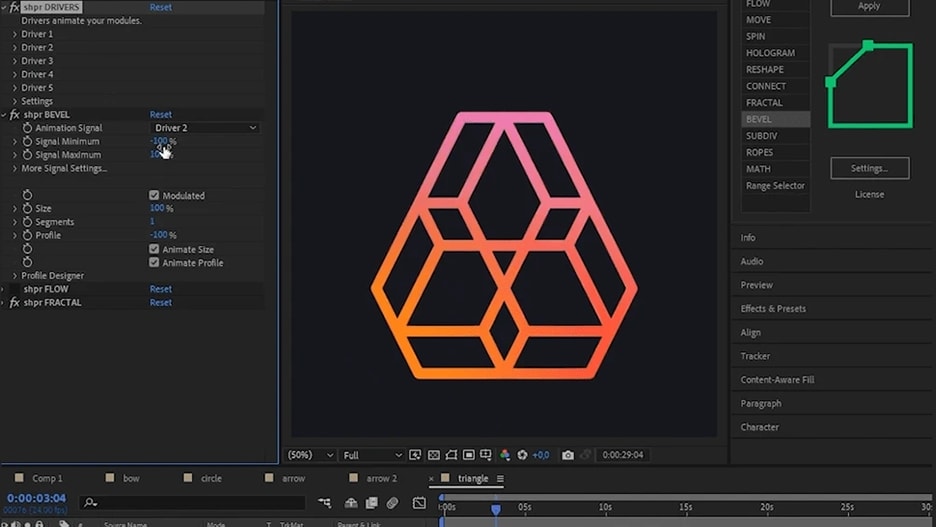Toggle the Animate Profile checkbox
The width and height of the screenshot is (936, 527).
click(154, 262)
